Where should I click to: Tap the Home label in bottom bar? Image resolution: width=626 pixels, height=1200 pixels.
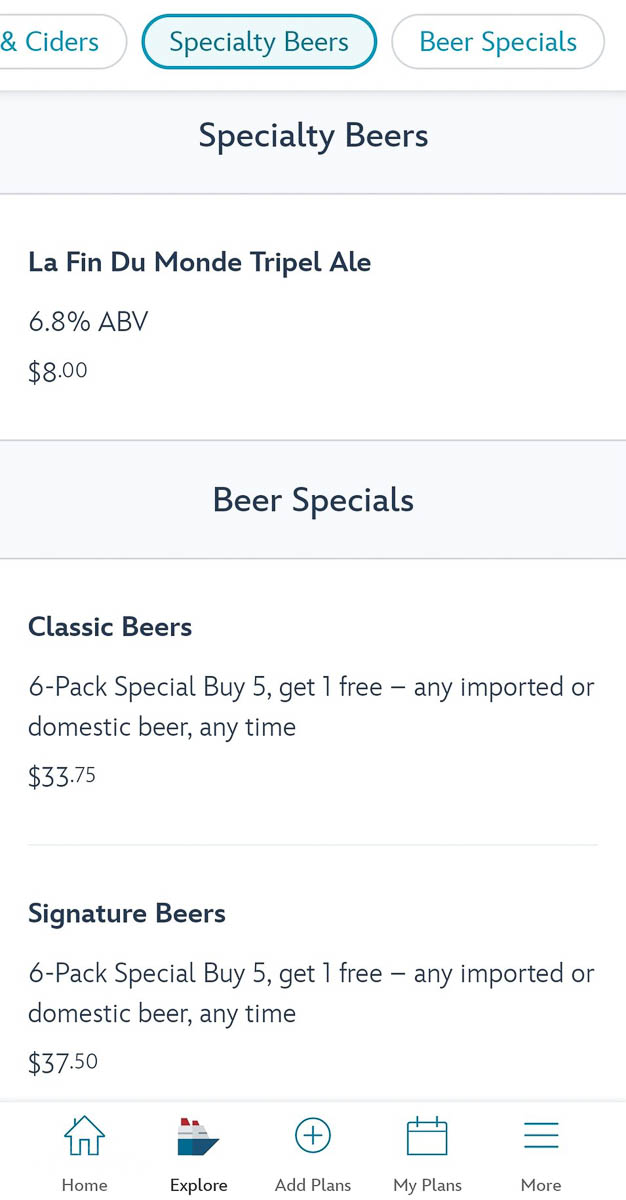[x=84, y=1185]
